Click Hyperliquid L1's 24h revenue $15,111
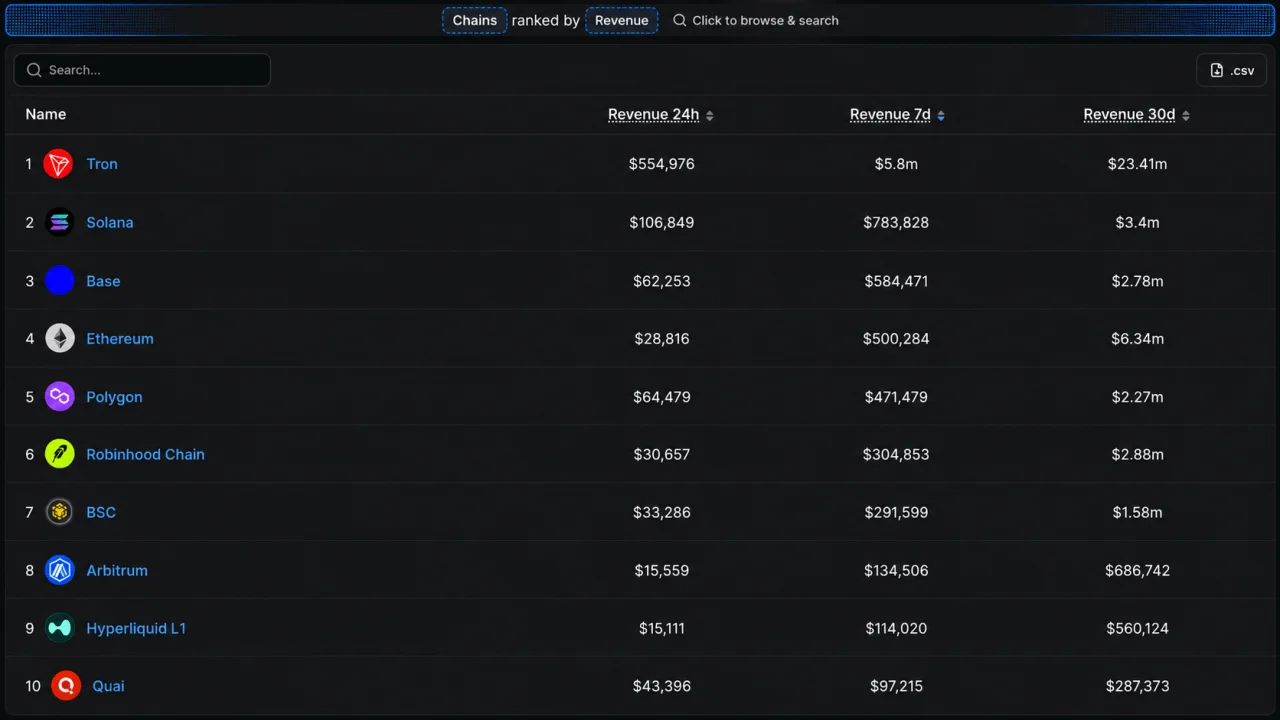The image size is (1280, 720). pos(662,628)
